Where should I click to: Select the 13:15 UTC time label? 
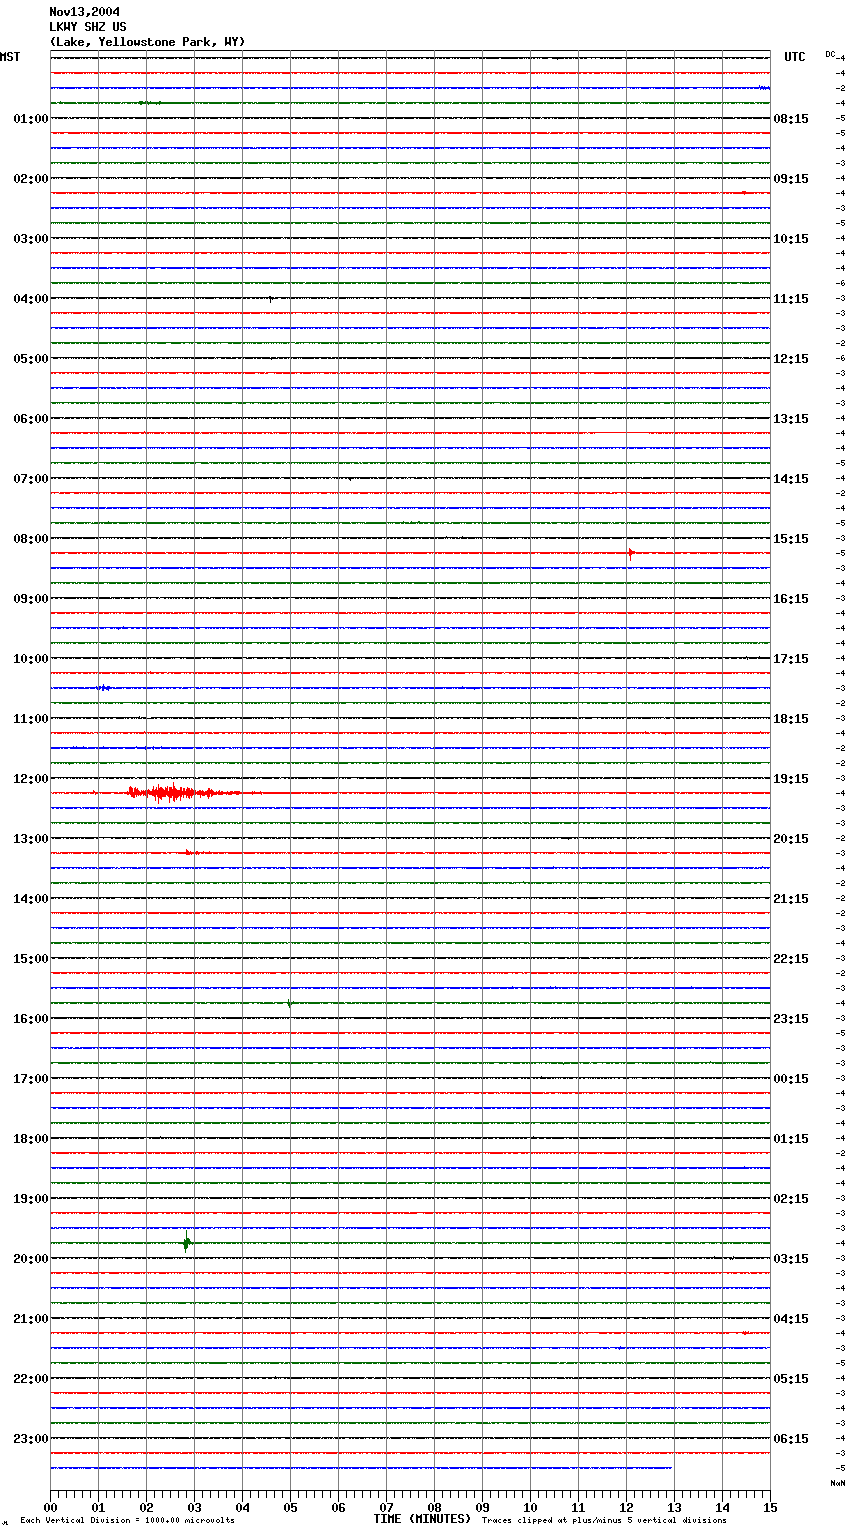pos(791,419)
